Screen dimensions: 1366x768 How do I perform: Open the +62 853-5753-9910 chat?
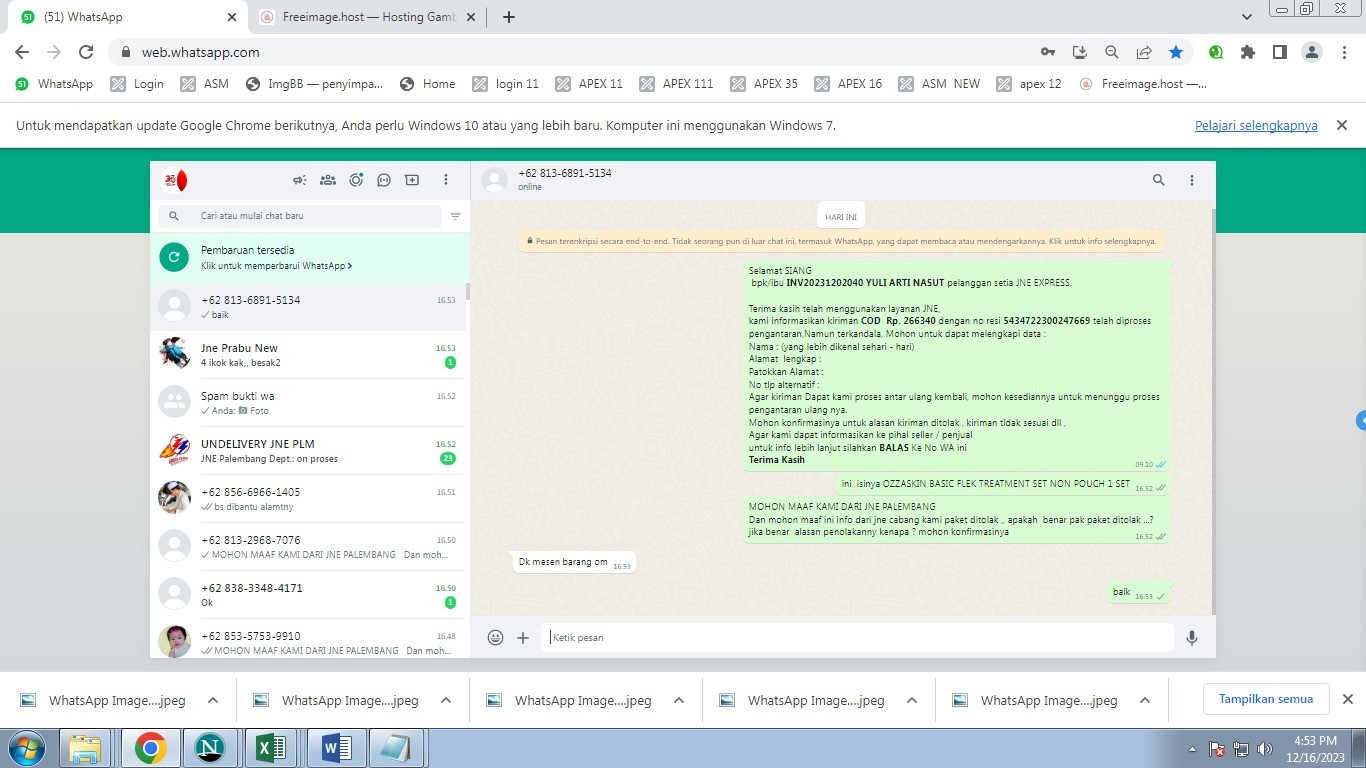pyautogui.click(x=308, y=638)
